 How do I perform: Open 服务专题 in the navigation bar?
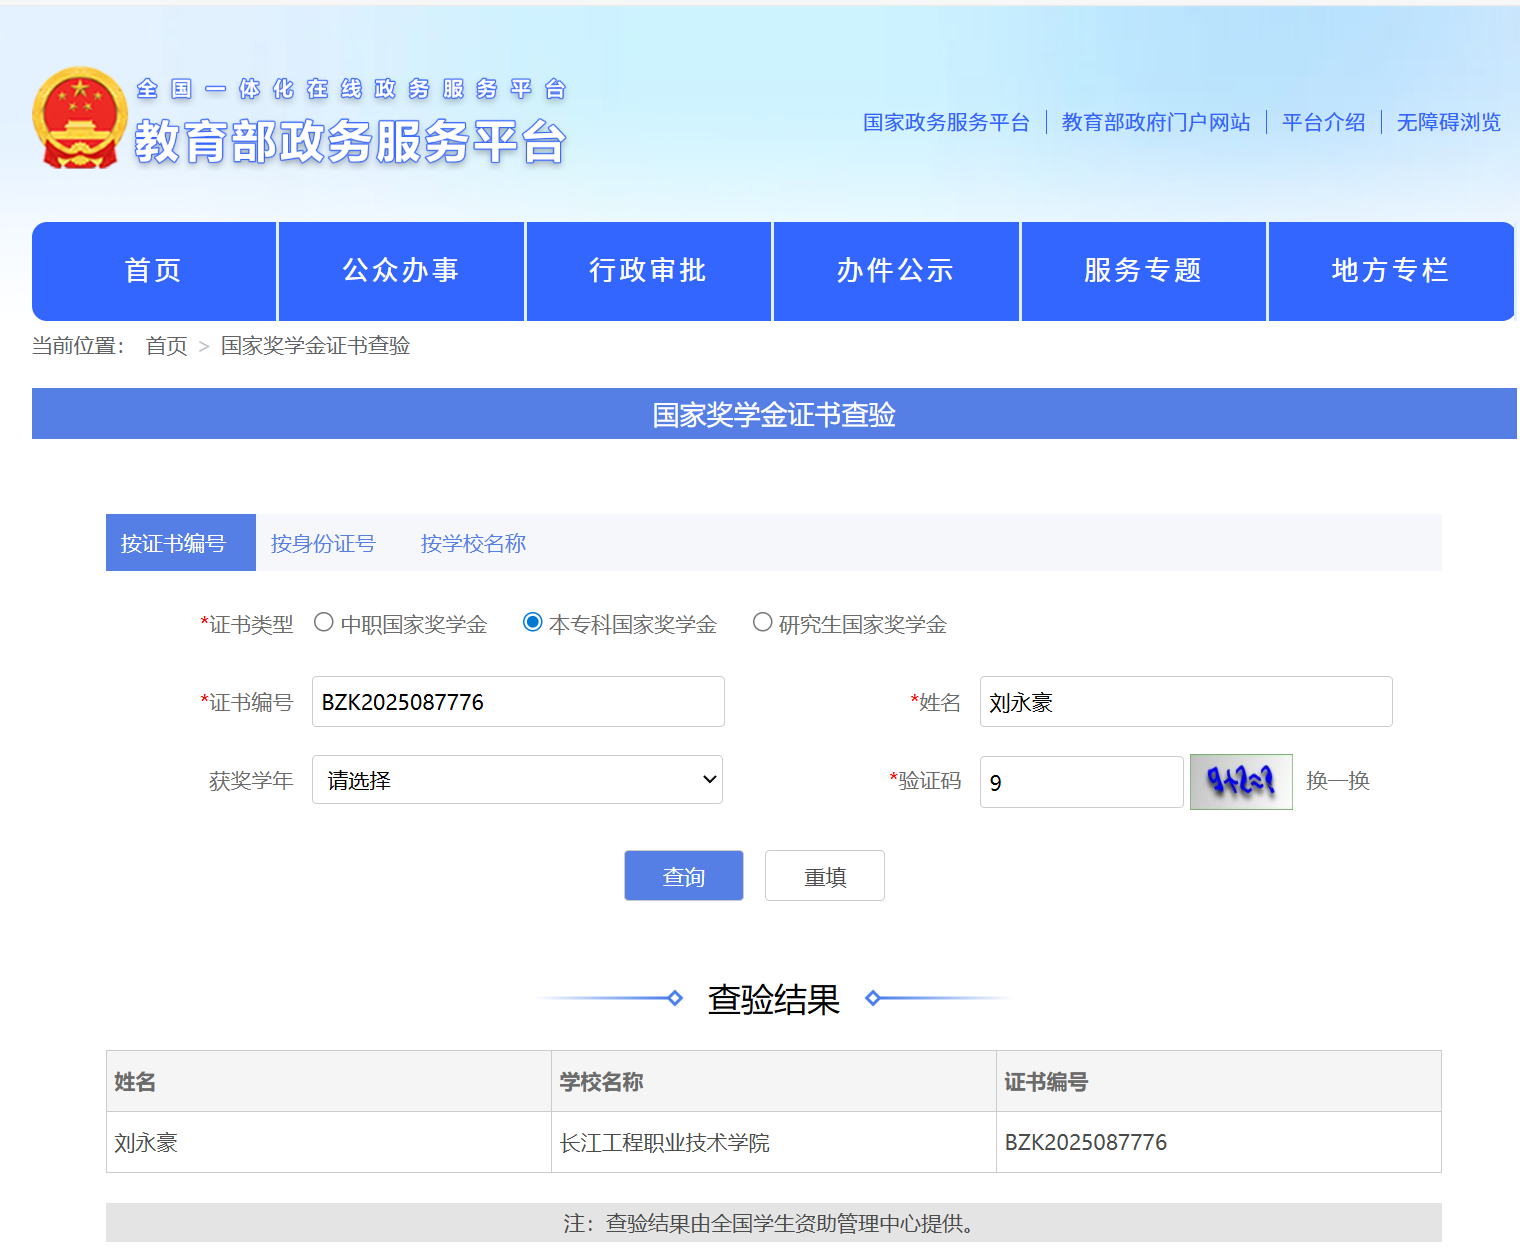[x=1143, y=271]
